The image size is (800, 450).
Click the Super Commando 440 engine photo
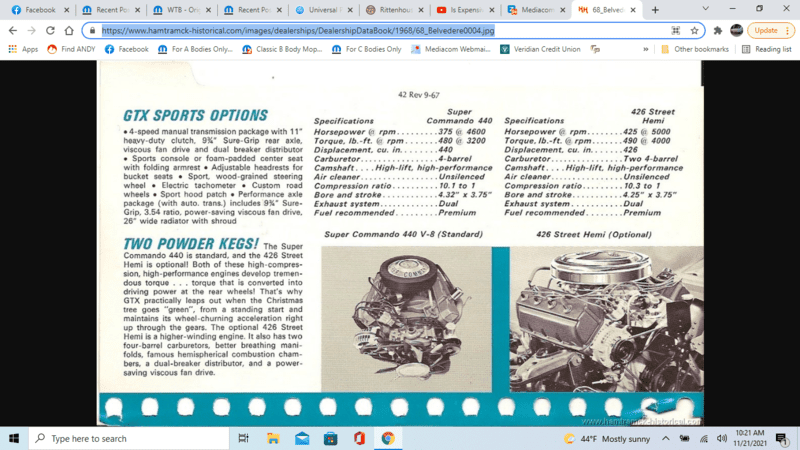406,319
